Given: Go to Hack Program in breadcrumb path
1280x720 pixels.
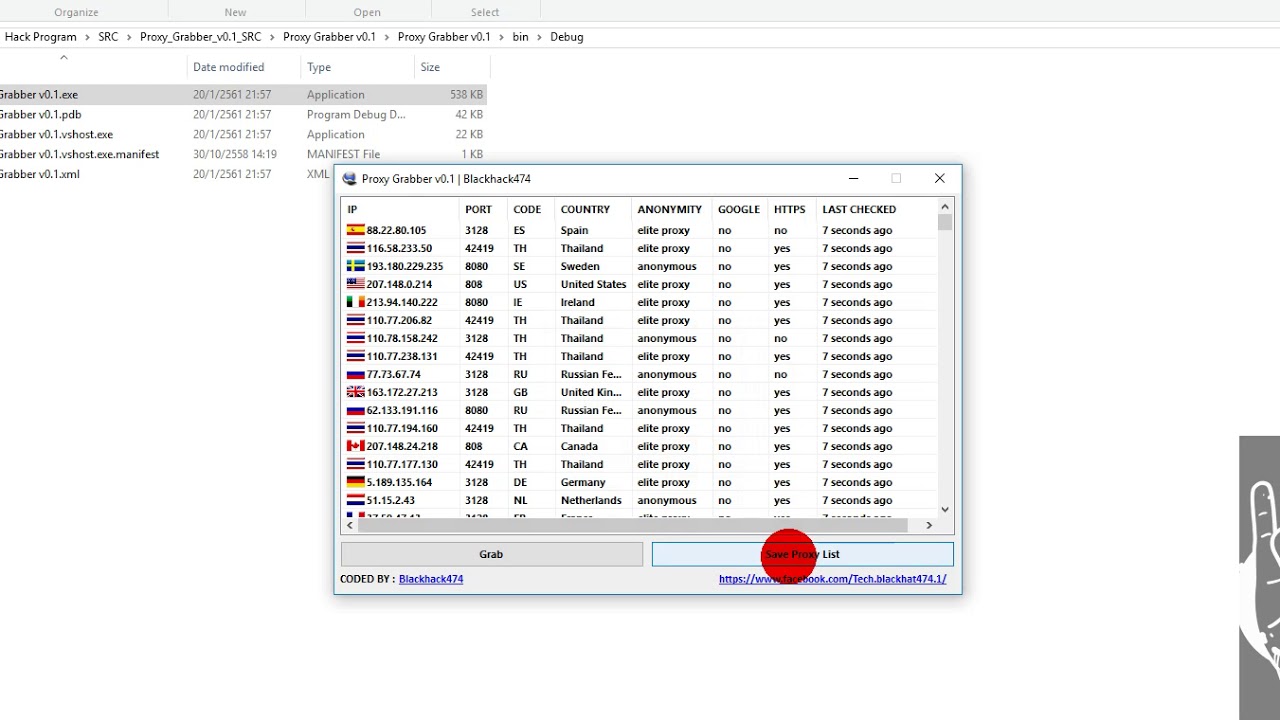Looking at the screenshot, I should point(41,37).
